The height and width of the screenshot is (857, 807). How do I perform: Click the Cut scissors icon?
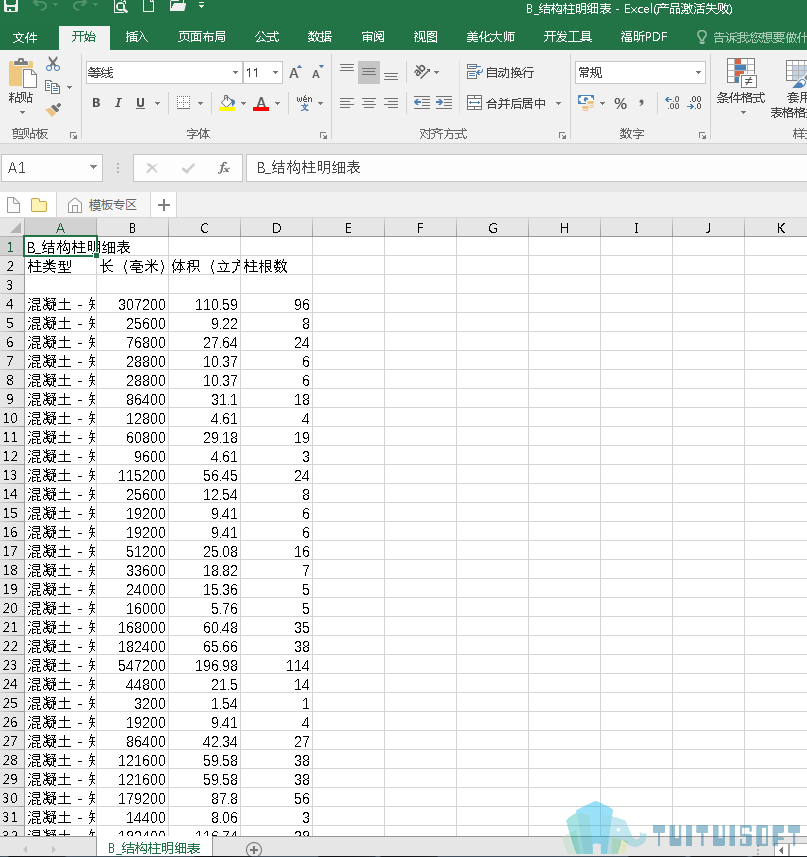coord(53,64)
